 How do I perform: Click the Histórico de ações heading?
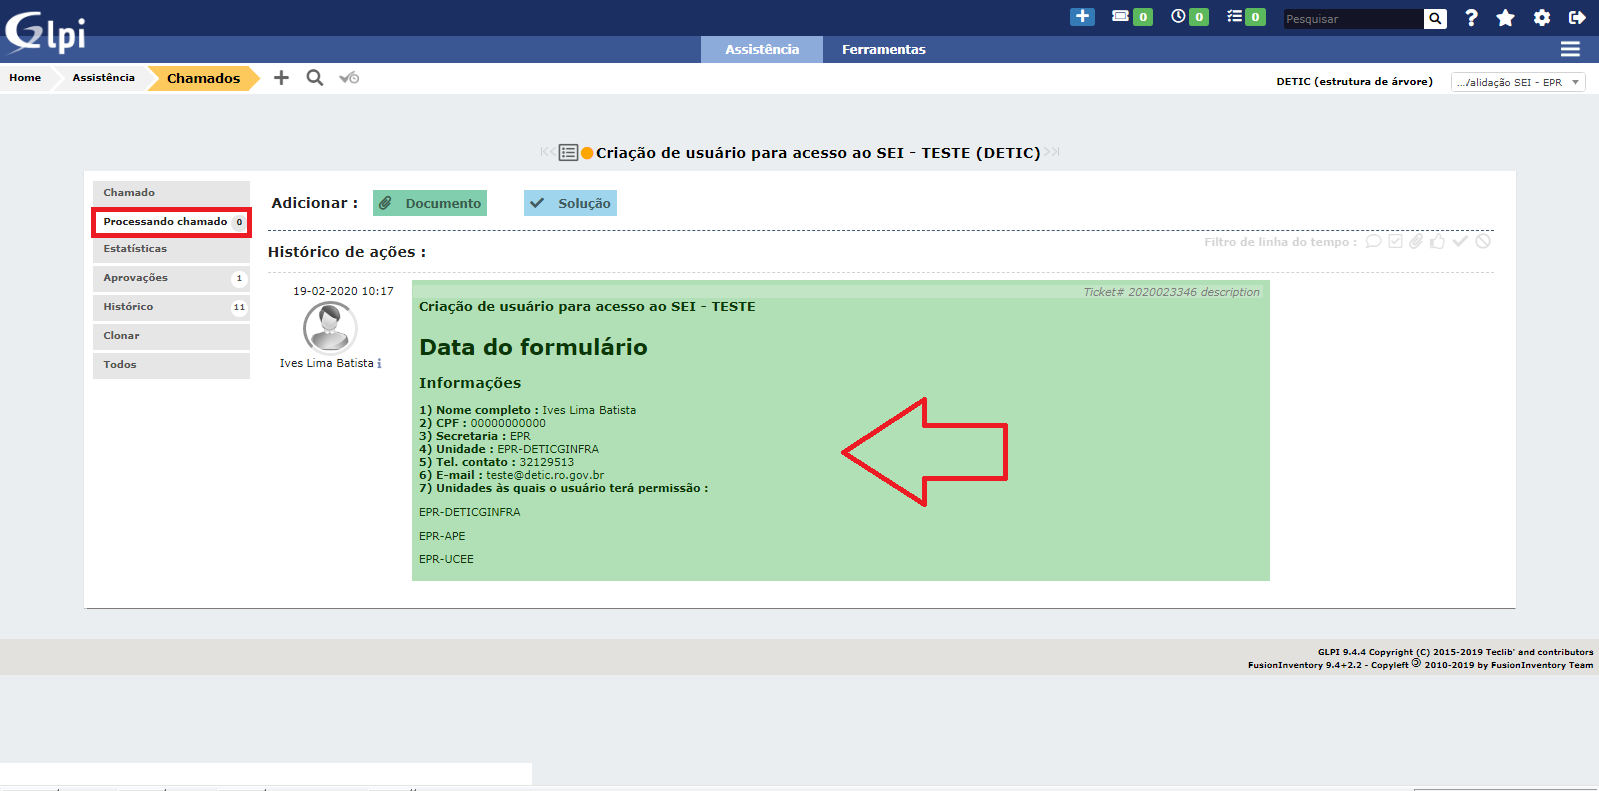coord(347,252)
